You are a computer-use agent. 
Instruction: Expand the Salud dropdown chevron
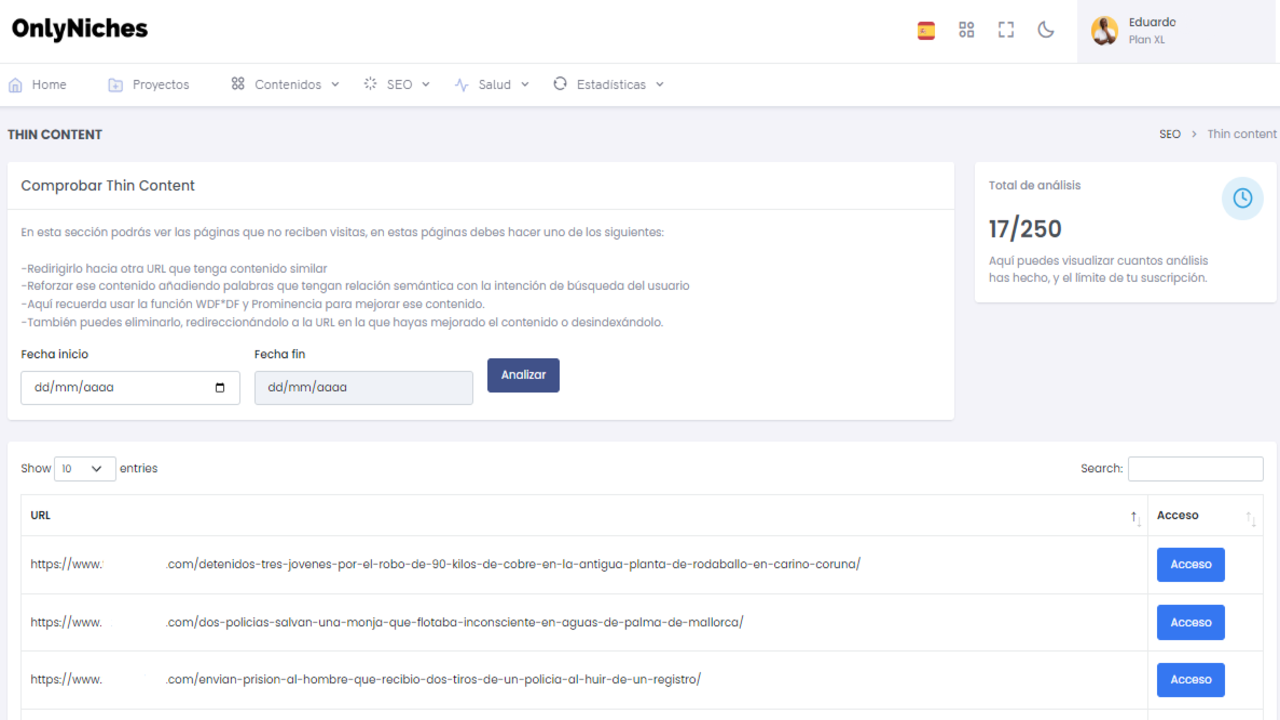pos(524,85)
